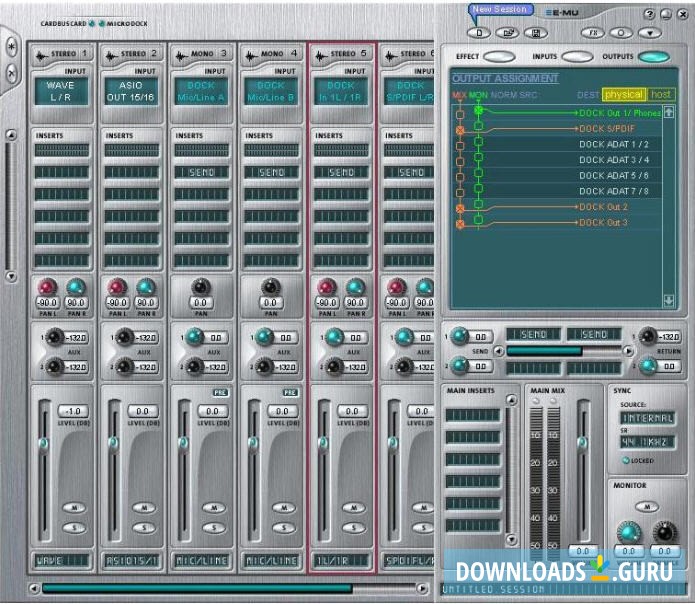
Task: Click the second SEND slot in effects section
Action: tap(594, 335)
